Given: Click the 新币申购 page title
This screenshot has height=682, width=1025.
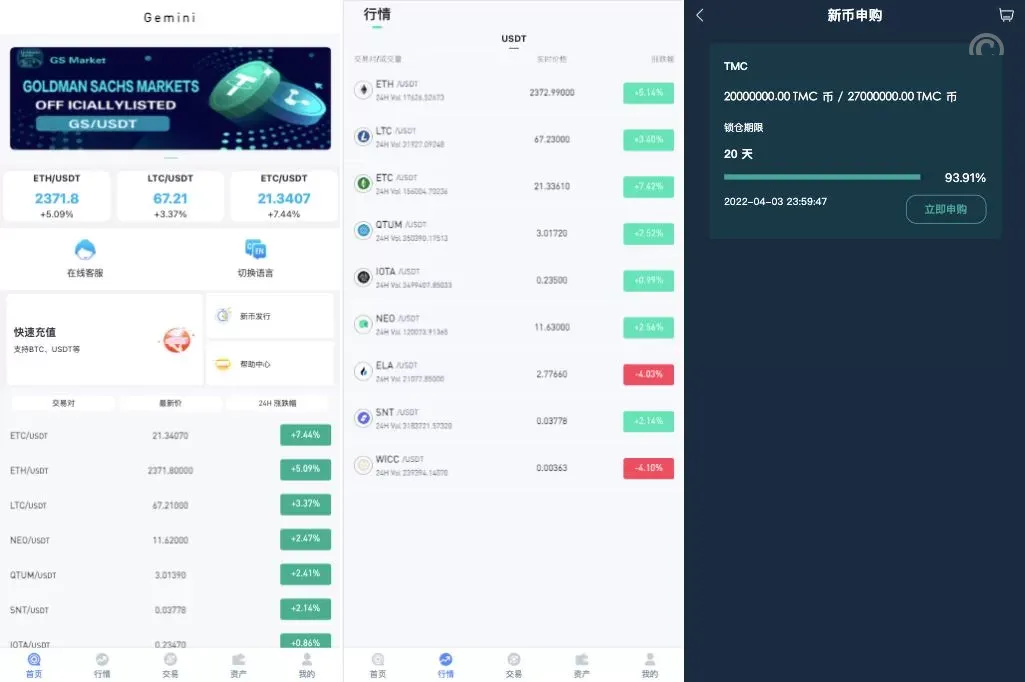Looking at the screenshot, I should (x=854, y=15).
